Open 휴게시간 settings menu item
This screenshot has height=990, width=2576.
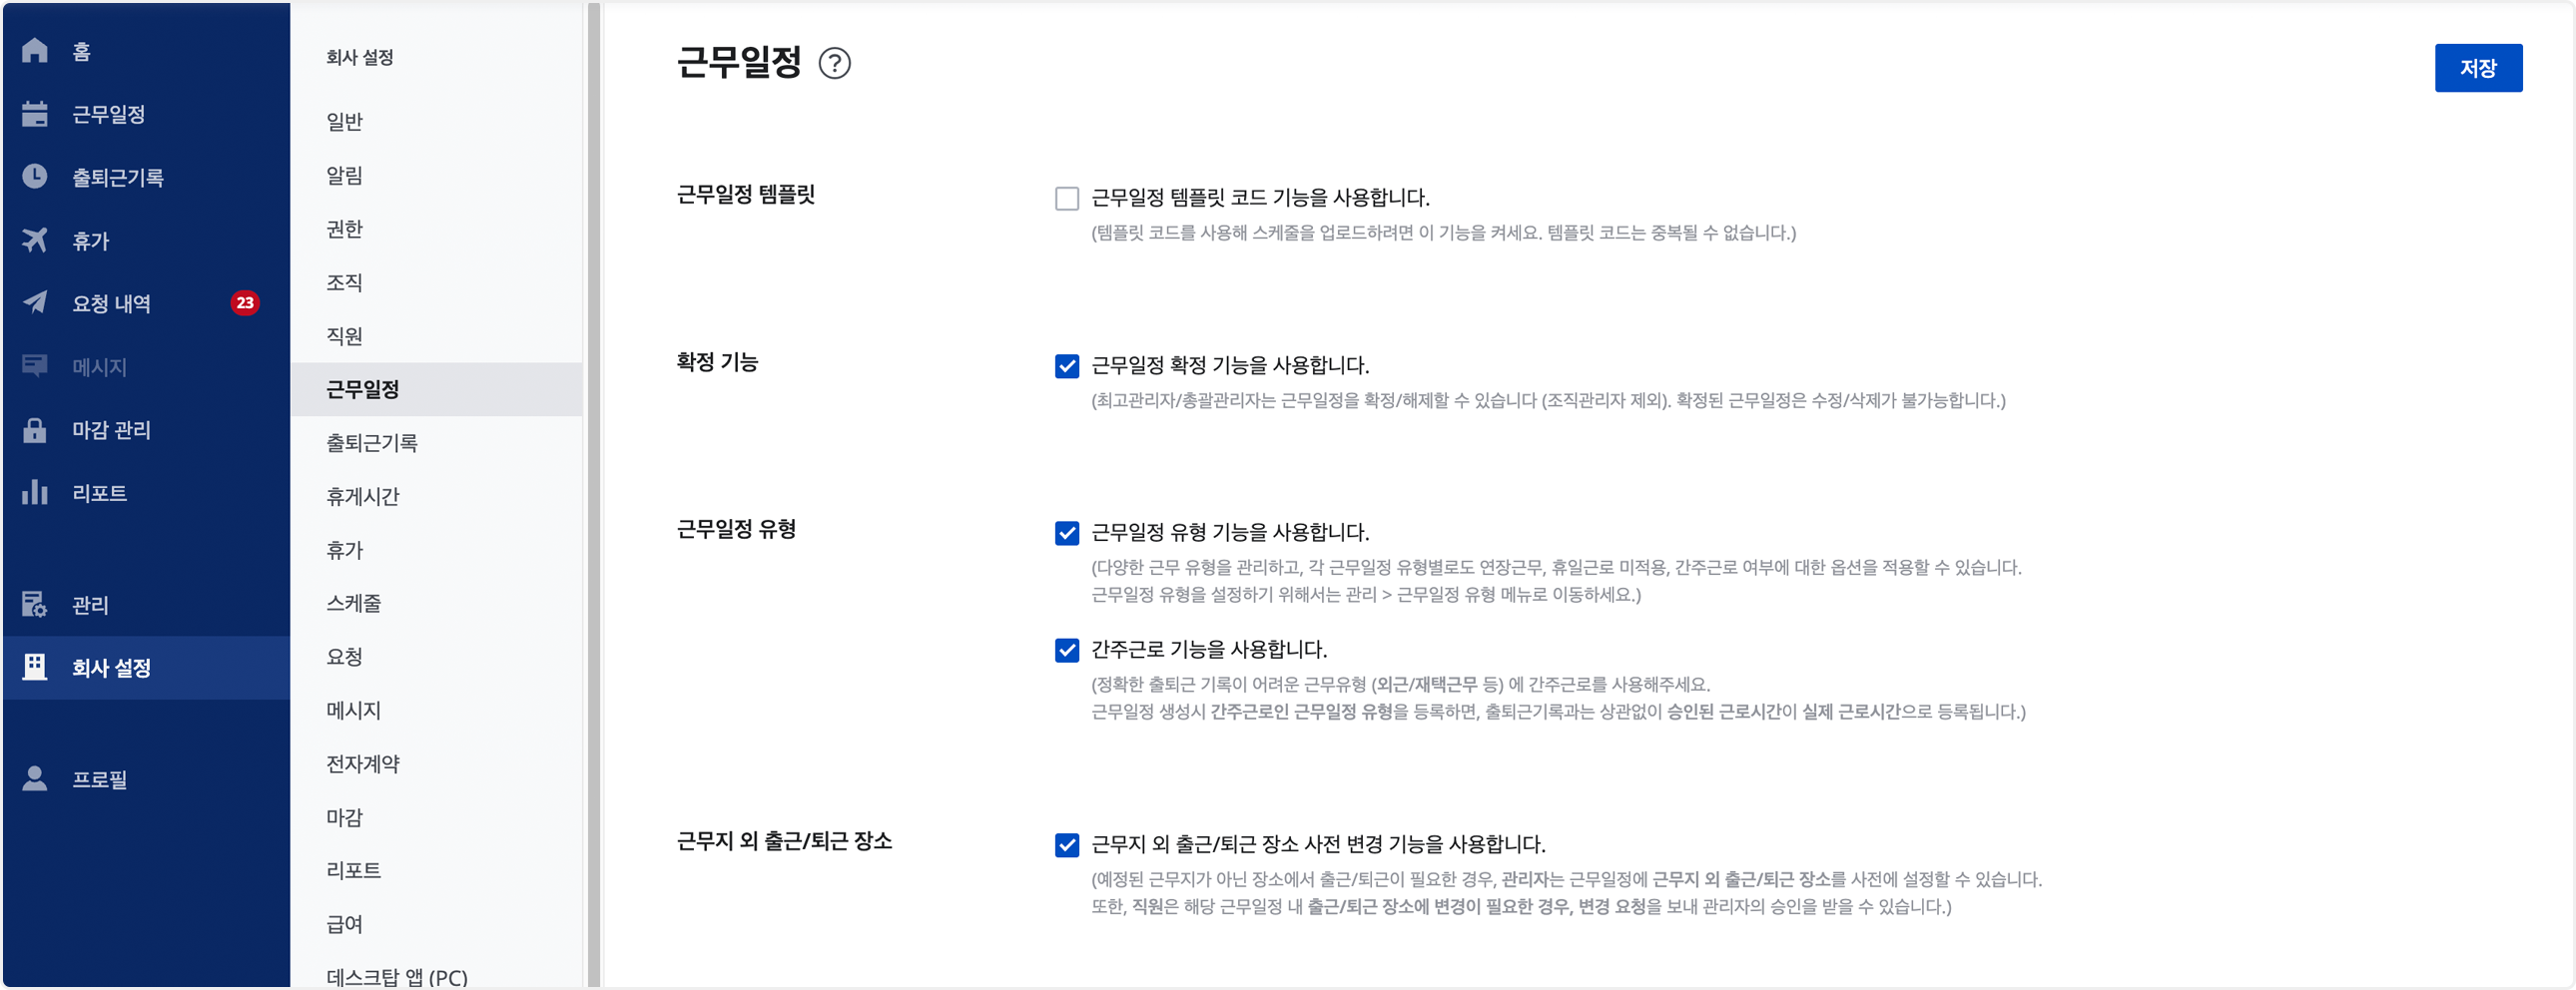362,496
